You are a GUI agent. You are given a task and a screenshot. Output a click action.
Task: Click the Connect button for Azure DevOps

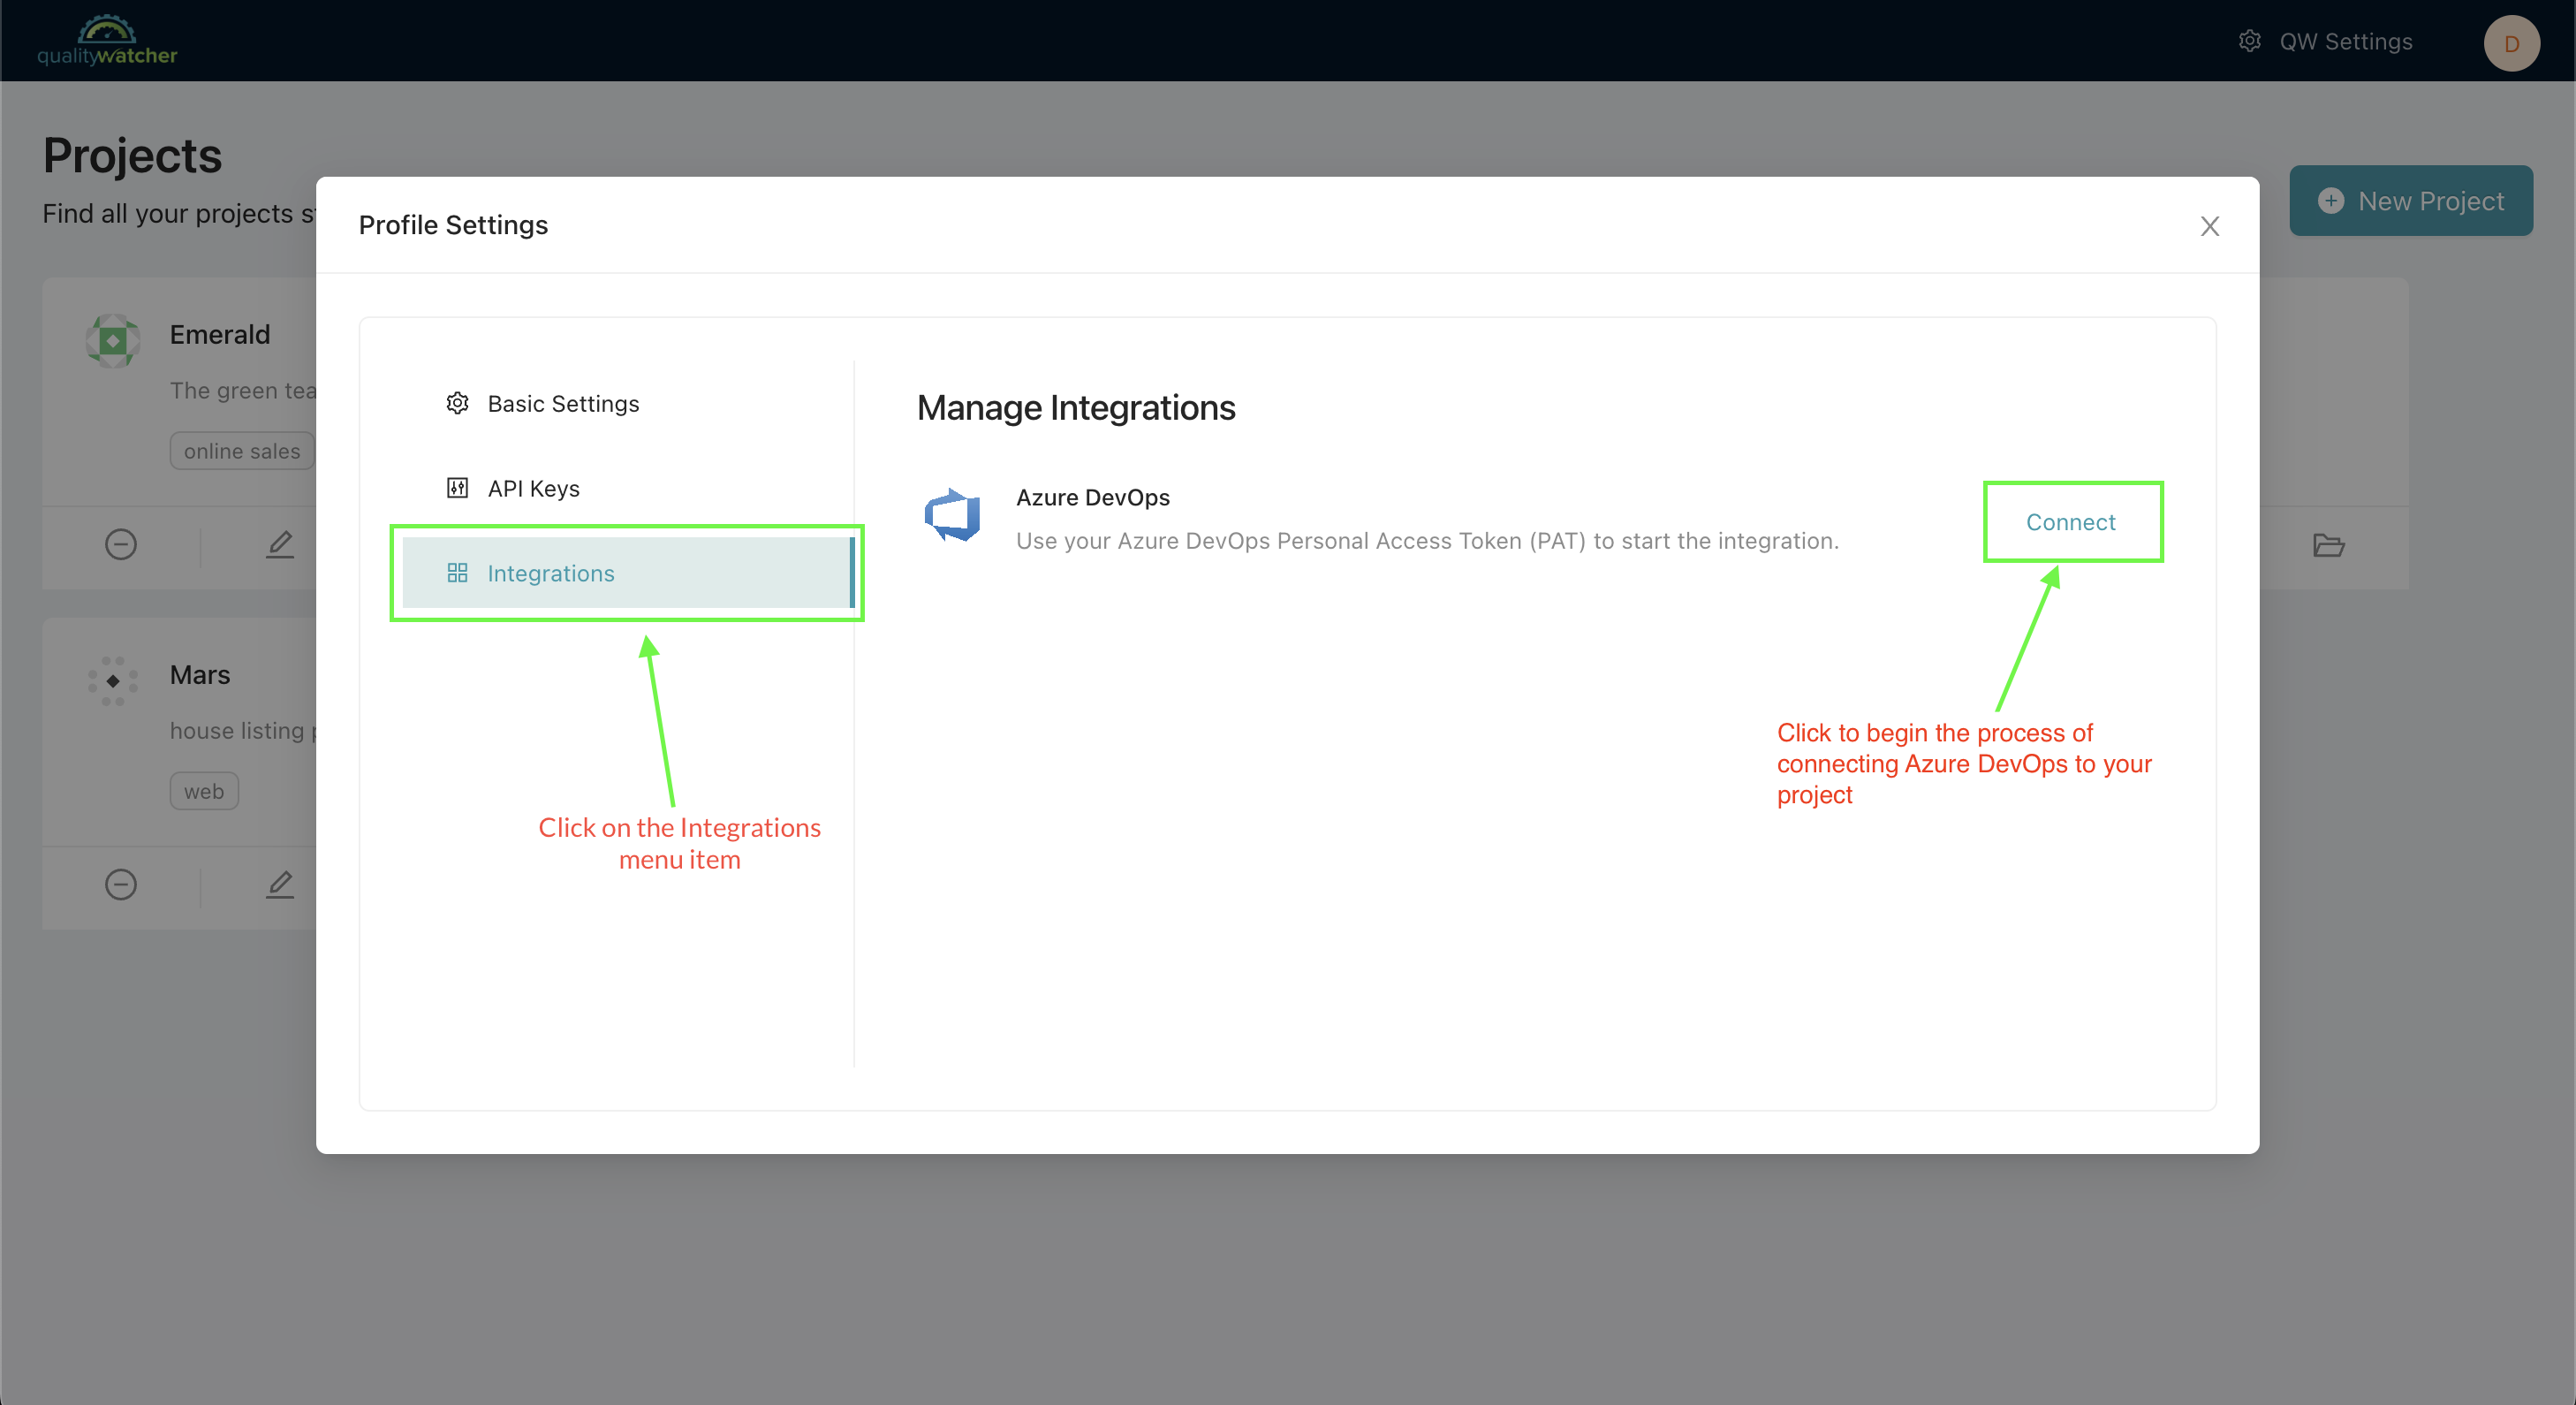[x=2071, y=522]
